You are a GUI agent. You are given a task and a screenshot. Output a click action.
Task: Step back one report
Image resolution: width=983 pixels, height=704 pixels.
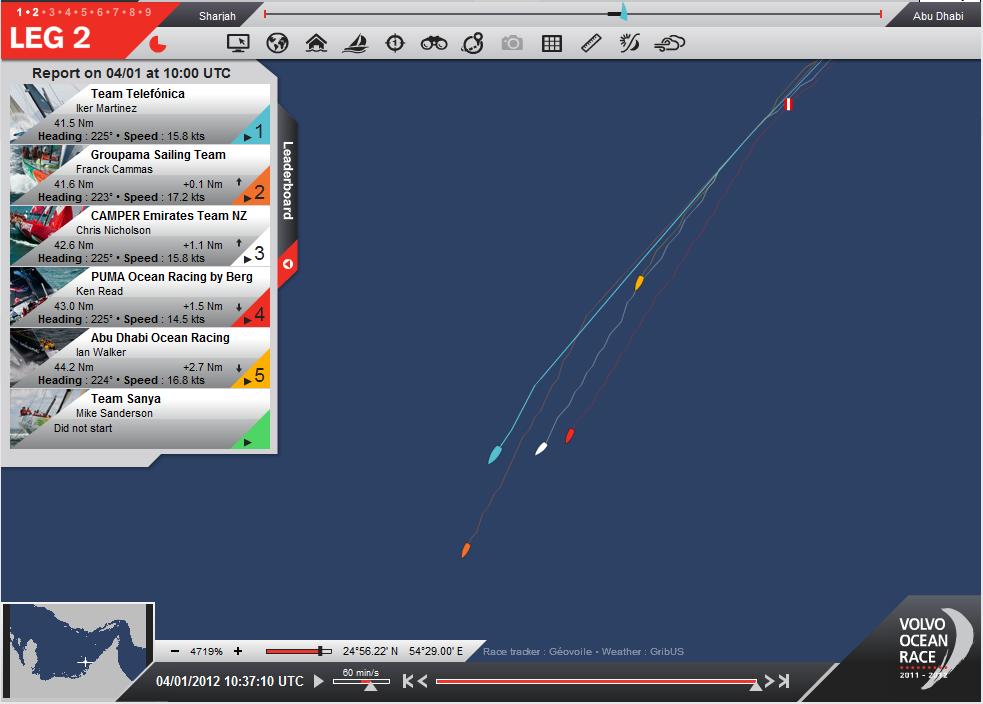point(423,681)
